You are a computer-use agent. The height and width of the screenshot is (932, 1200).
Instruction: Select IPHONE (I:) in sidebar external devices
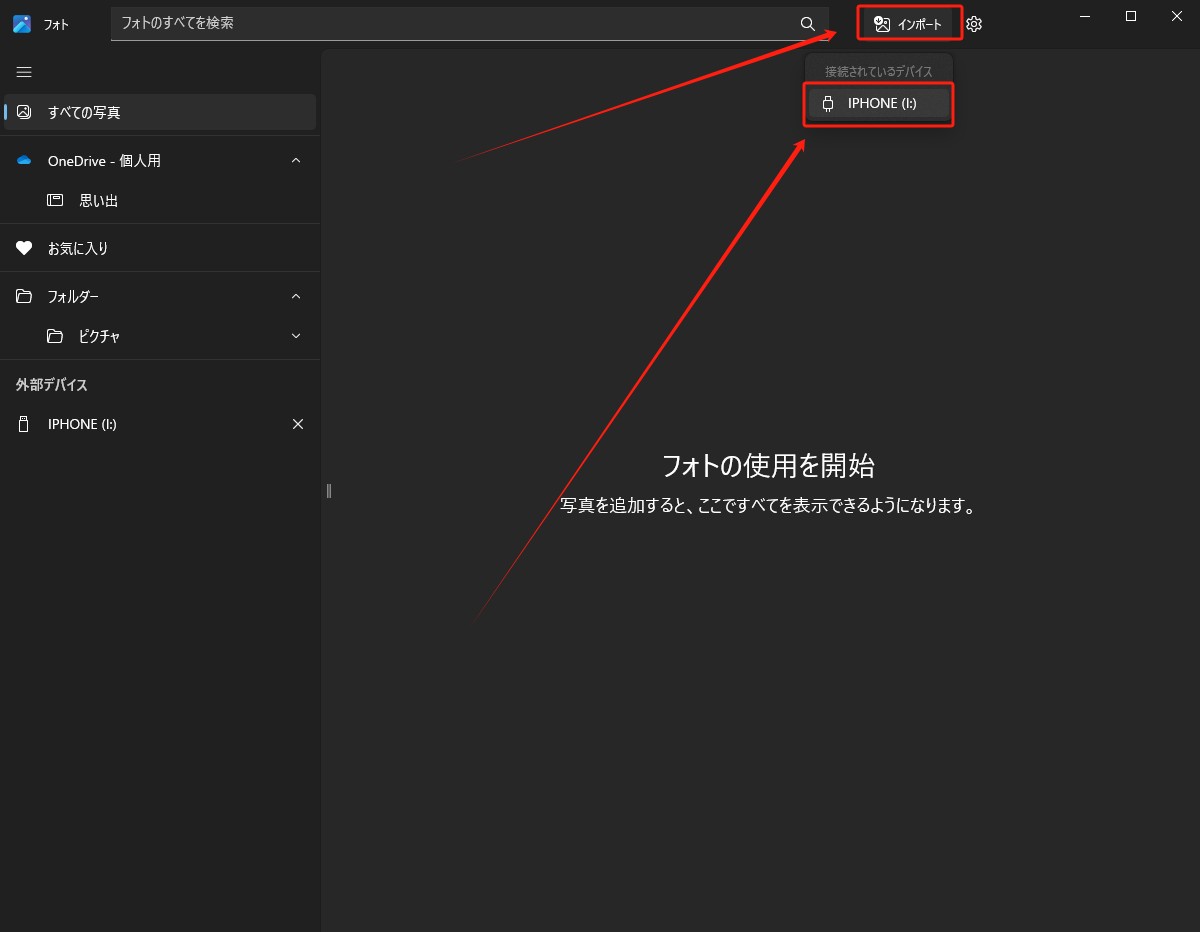[x=160, y=424]
